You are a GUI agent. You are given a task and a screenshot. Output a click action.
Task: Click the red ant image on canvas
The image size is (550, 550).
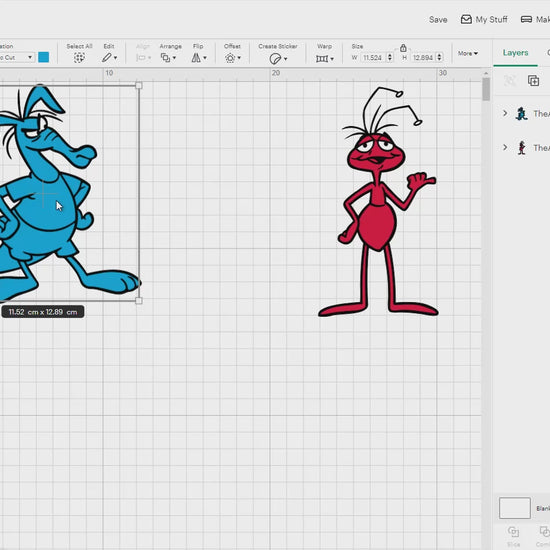378,202
